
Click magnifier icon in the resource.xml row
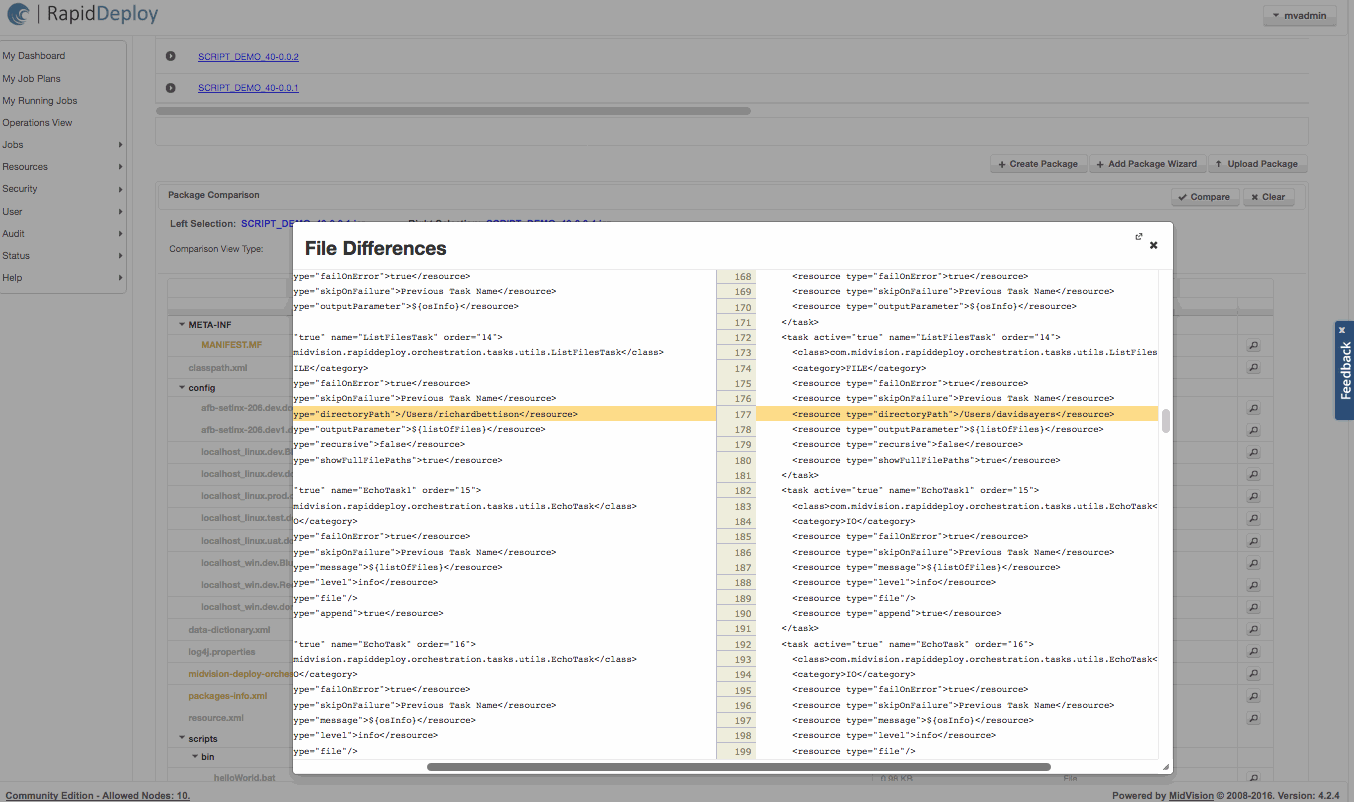[x=1253, y=718]
